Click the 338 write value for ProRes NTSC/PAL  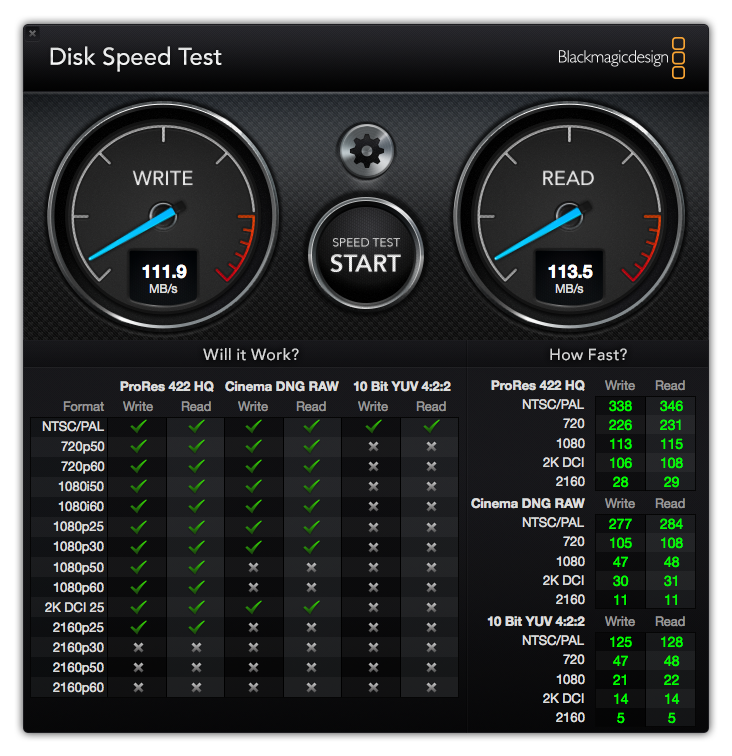click(620, 406)
